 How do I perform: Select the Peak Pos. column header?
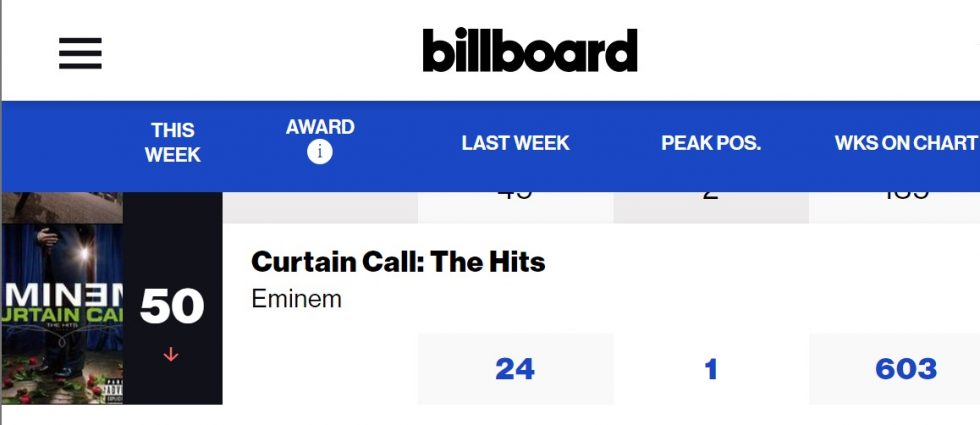tap(711, 143)
